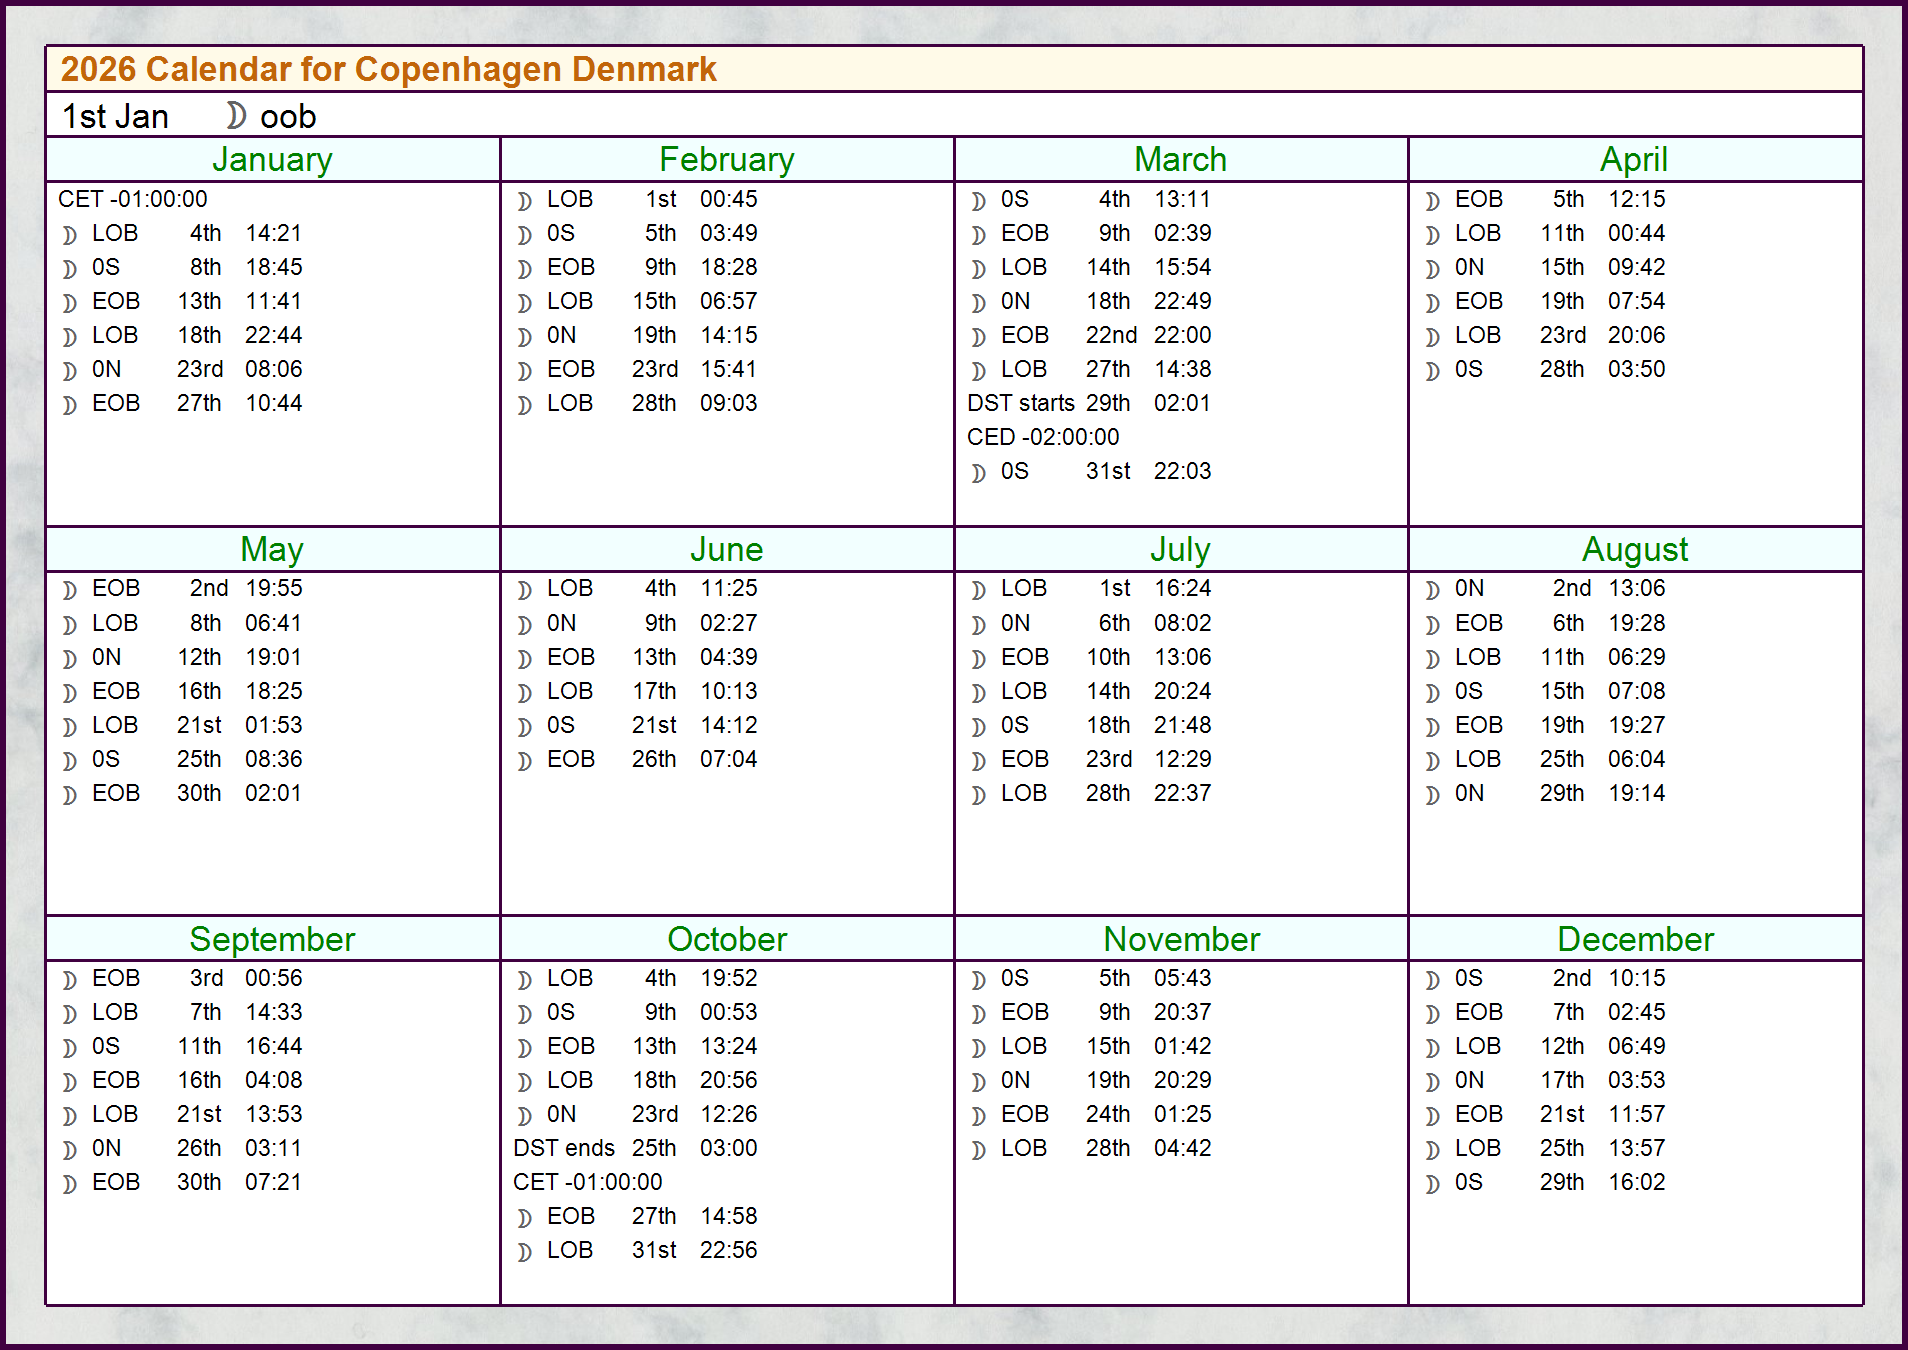Click moon icon next to December 0S 29th
This screenshot has width=1908, height=1350.
tap(1432, 1184)
